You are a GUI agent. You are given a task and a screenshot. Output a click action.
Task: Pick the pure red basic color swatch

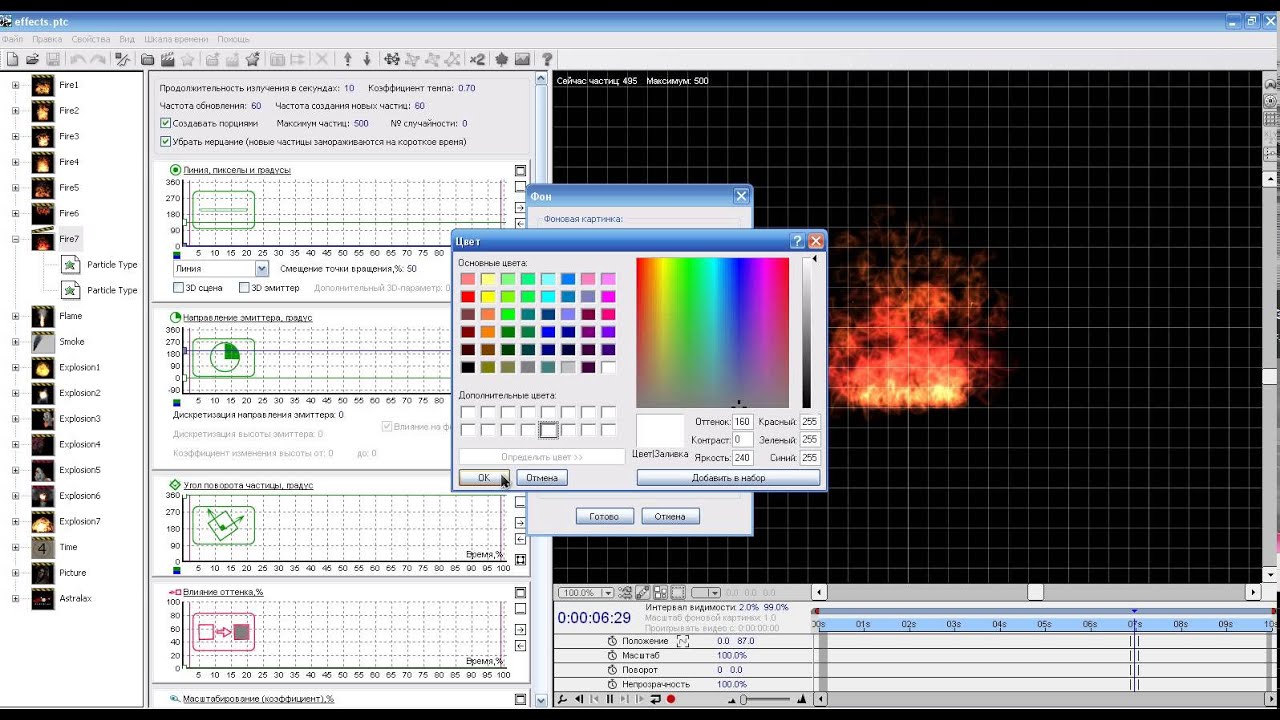[468, 297]
